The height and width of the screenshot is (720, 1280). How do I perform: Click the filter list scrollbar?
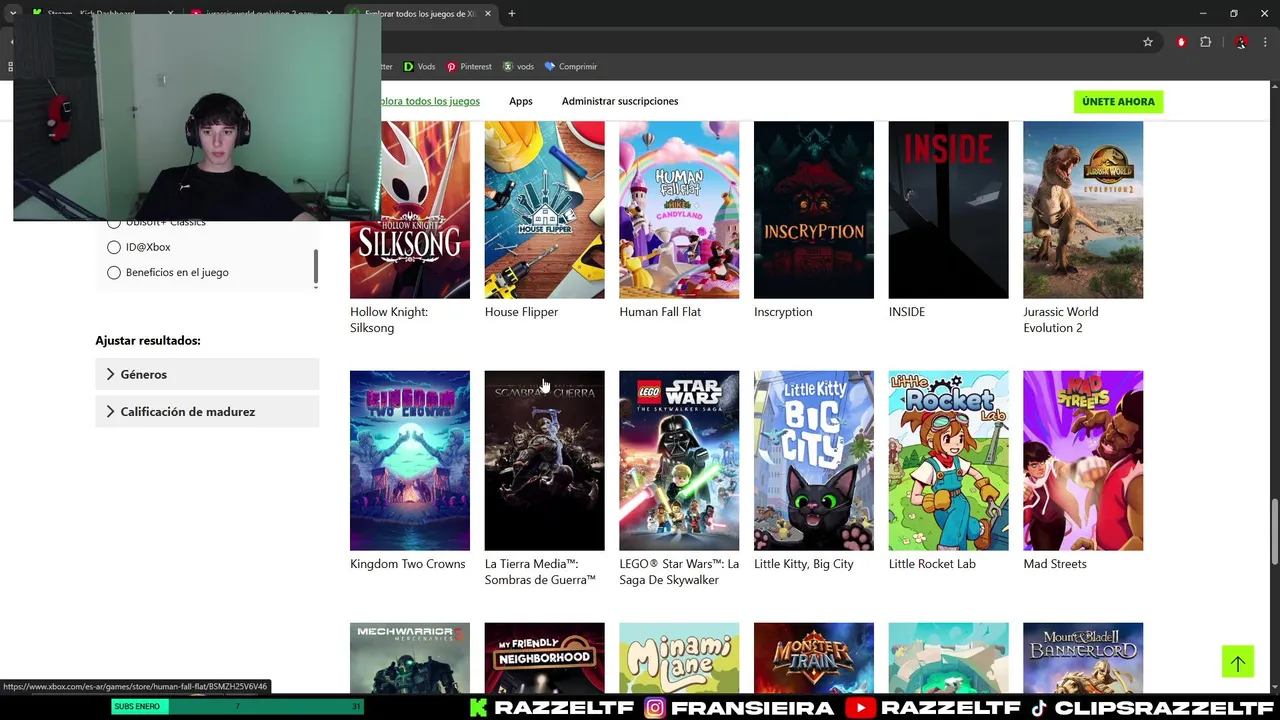316,266
